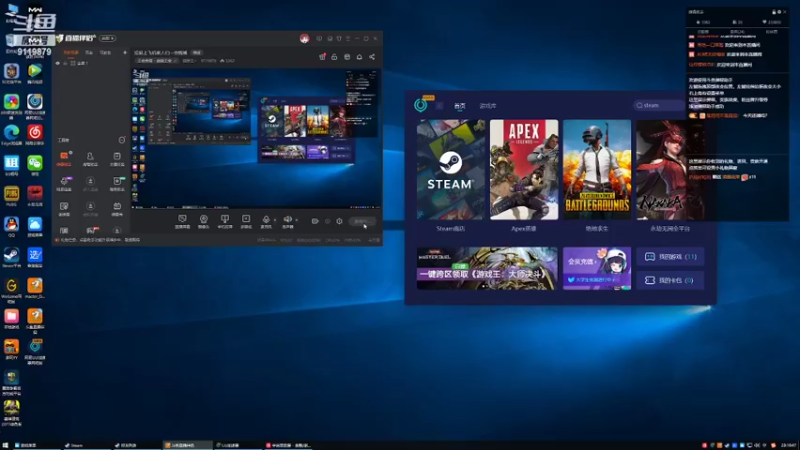Viewport: 800px width, 450px height.
Task: Open 我的卡包 (0) button in launcher
Action: pos(670,280)
